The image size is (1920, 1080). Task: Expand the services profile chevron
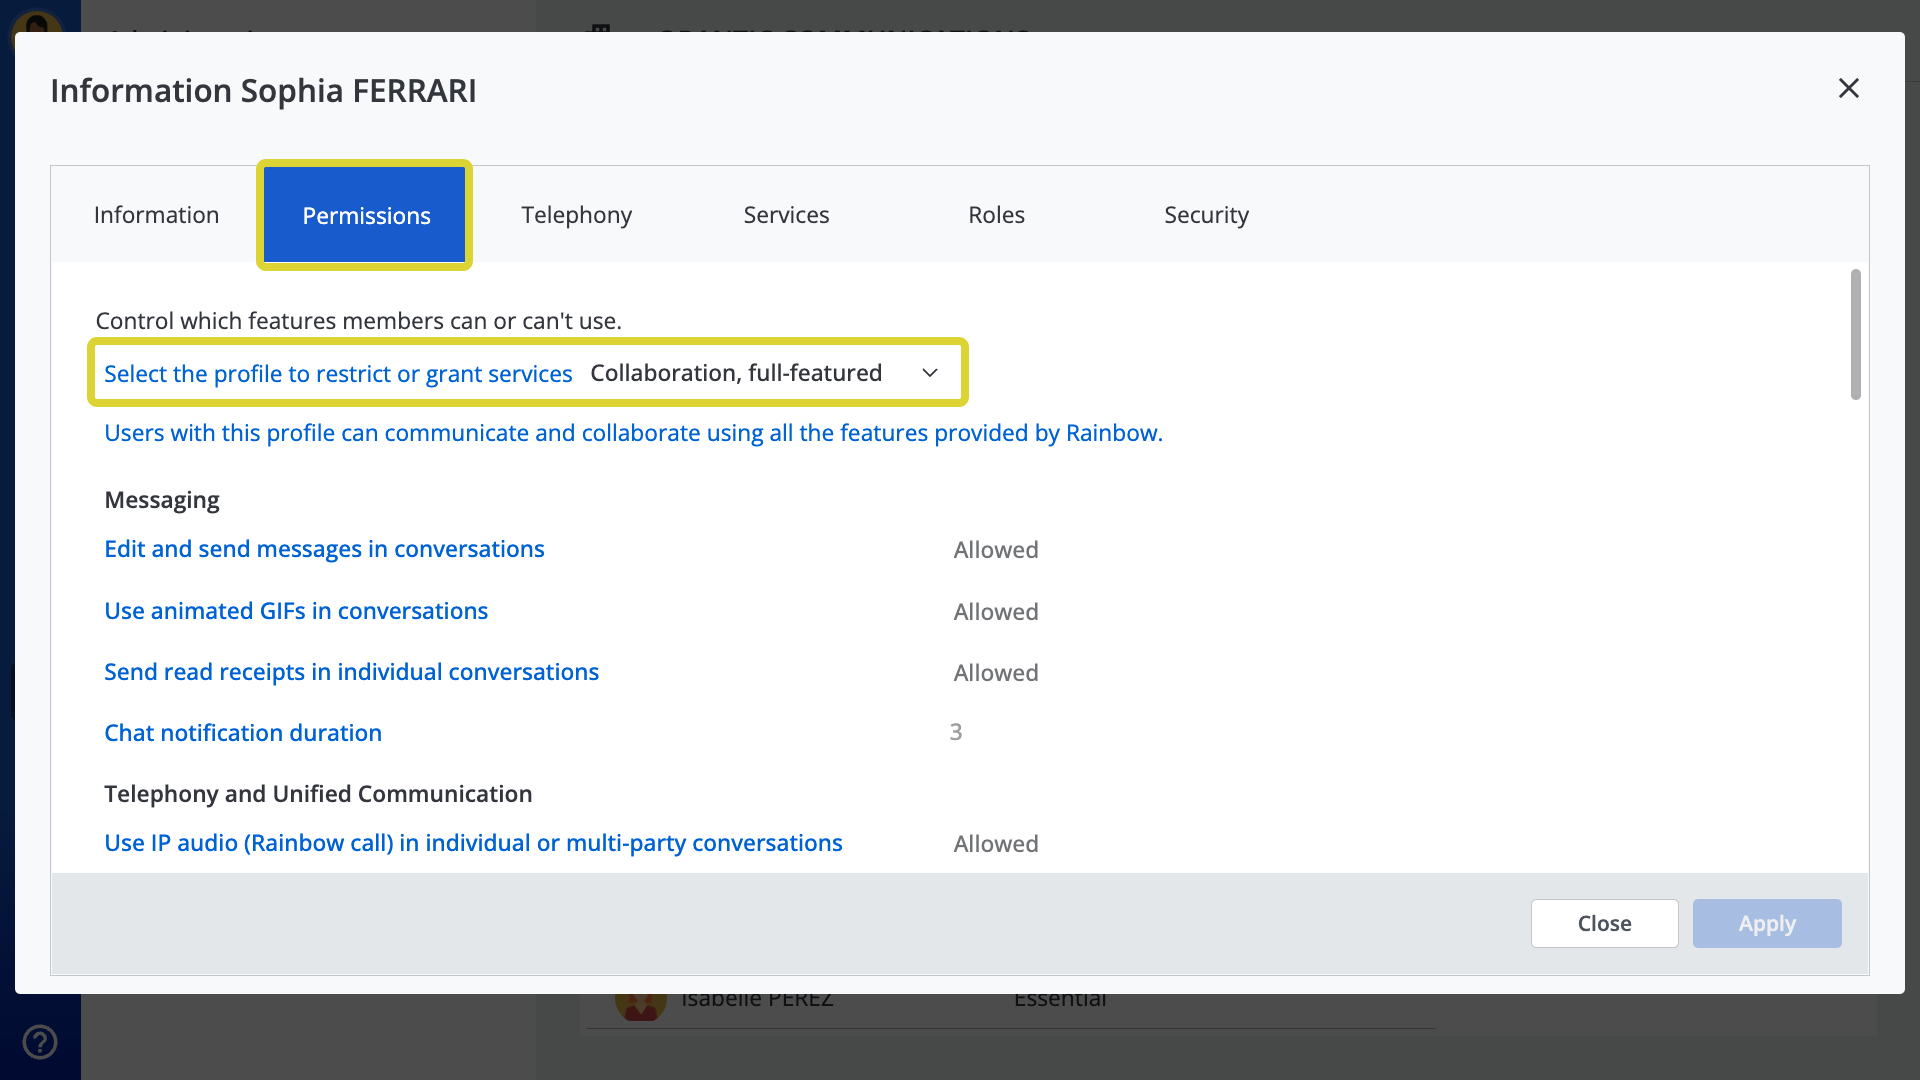click(x=929, y=372)
